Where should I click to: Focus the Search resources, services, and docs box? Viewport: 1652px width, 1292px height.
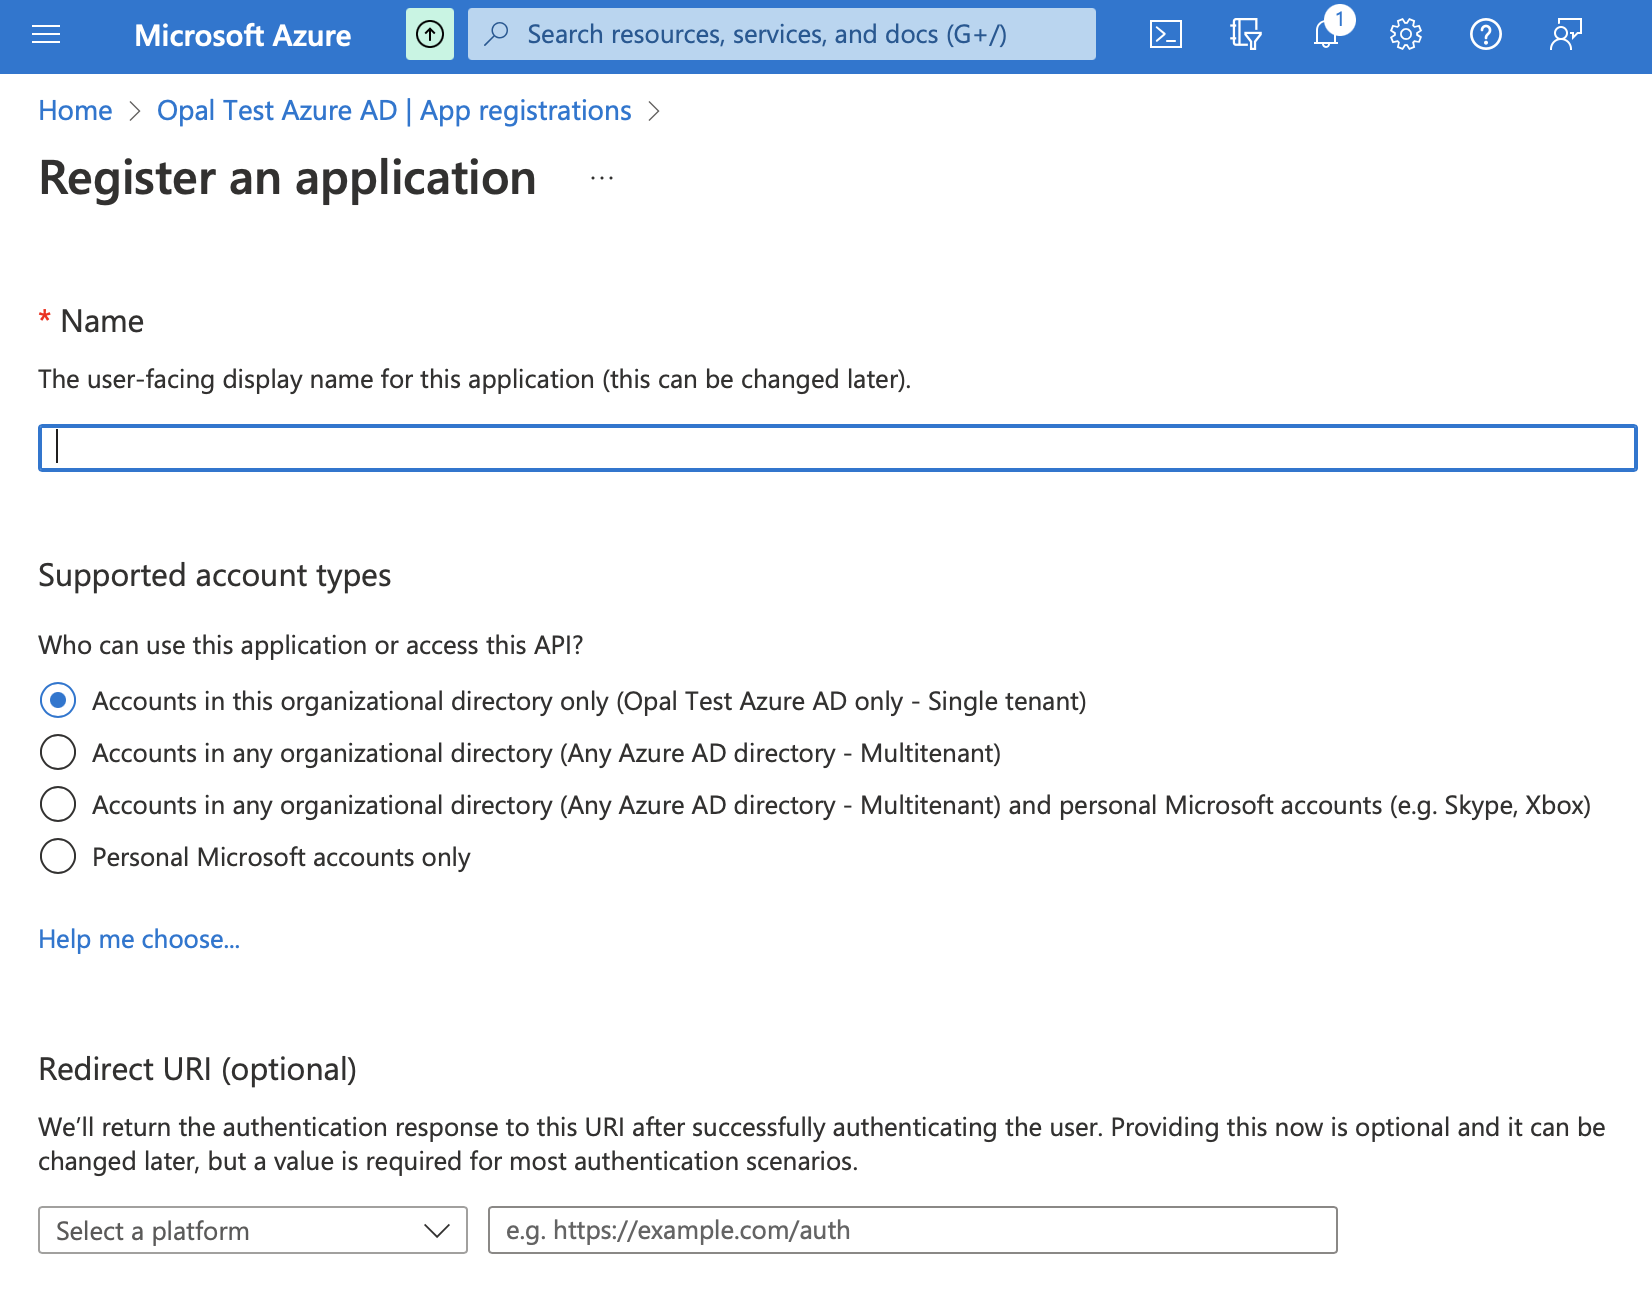782,35
